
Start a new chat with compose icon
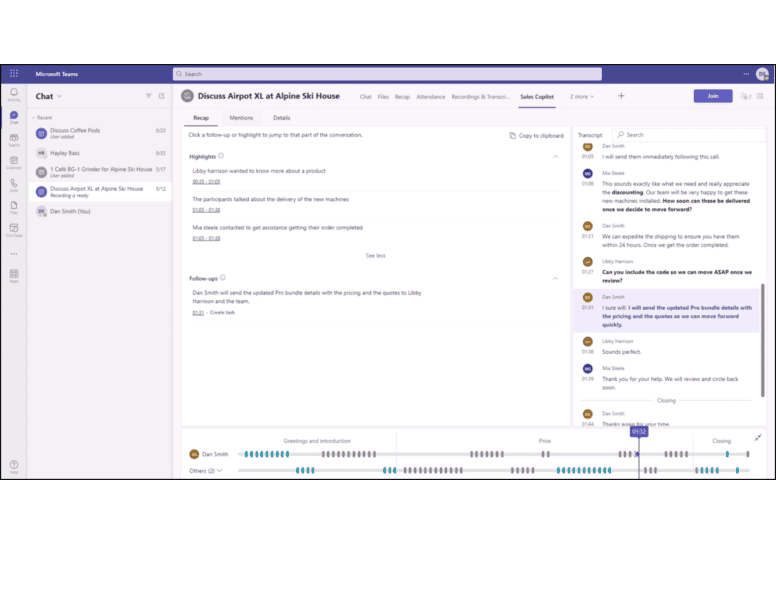[x=162, y=96]
